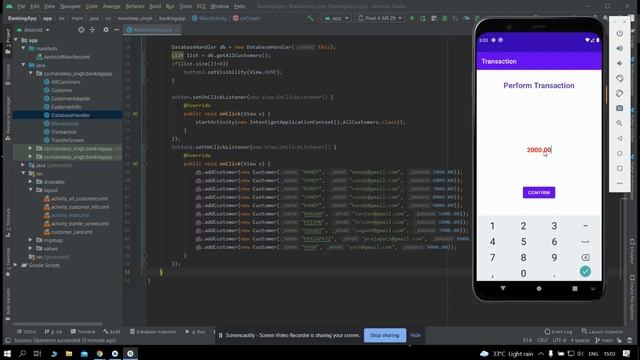Select TransferScreen class in the project tree
The height and width of the screenshot is (360, 640).
64,140
